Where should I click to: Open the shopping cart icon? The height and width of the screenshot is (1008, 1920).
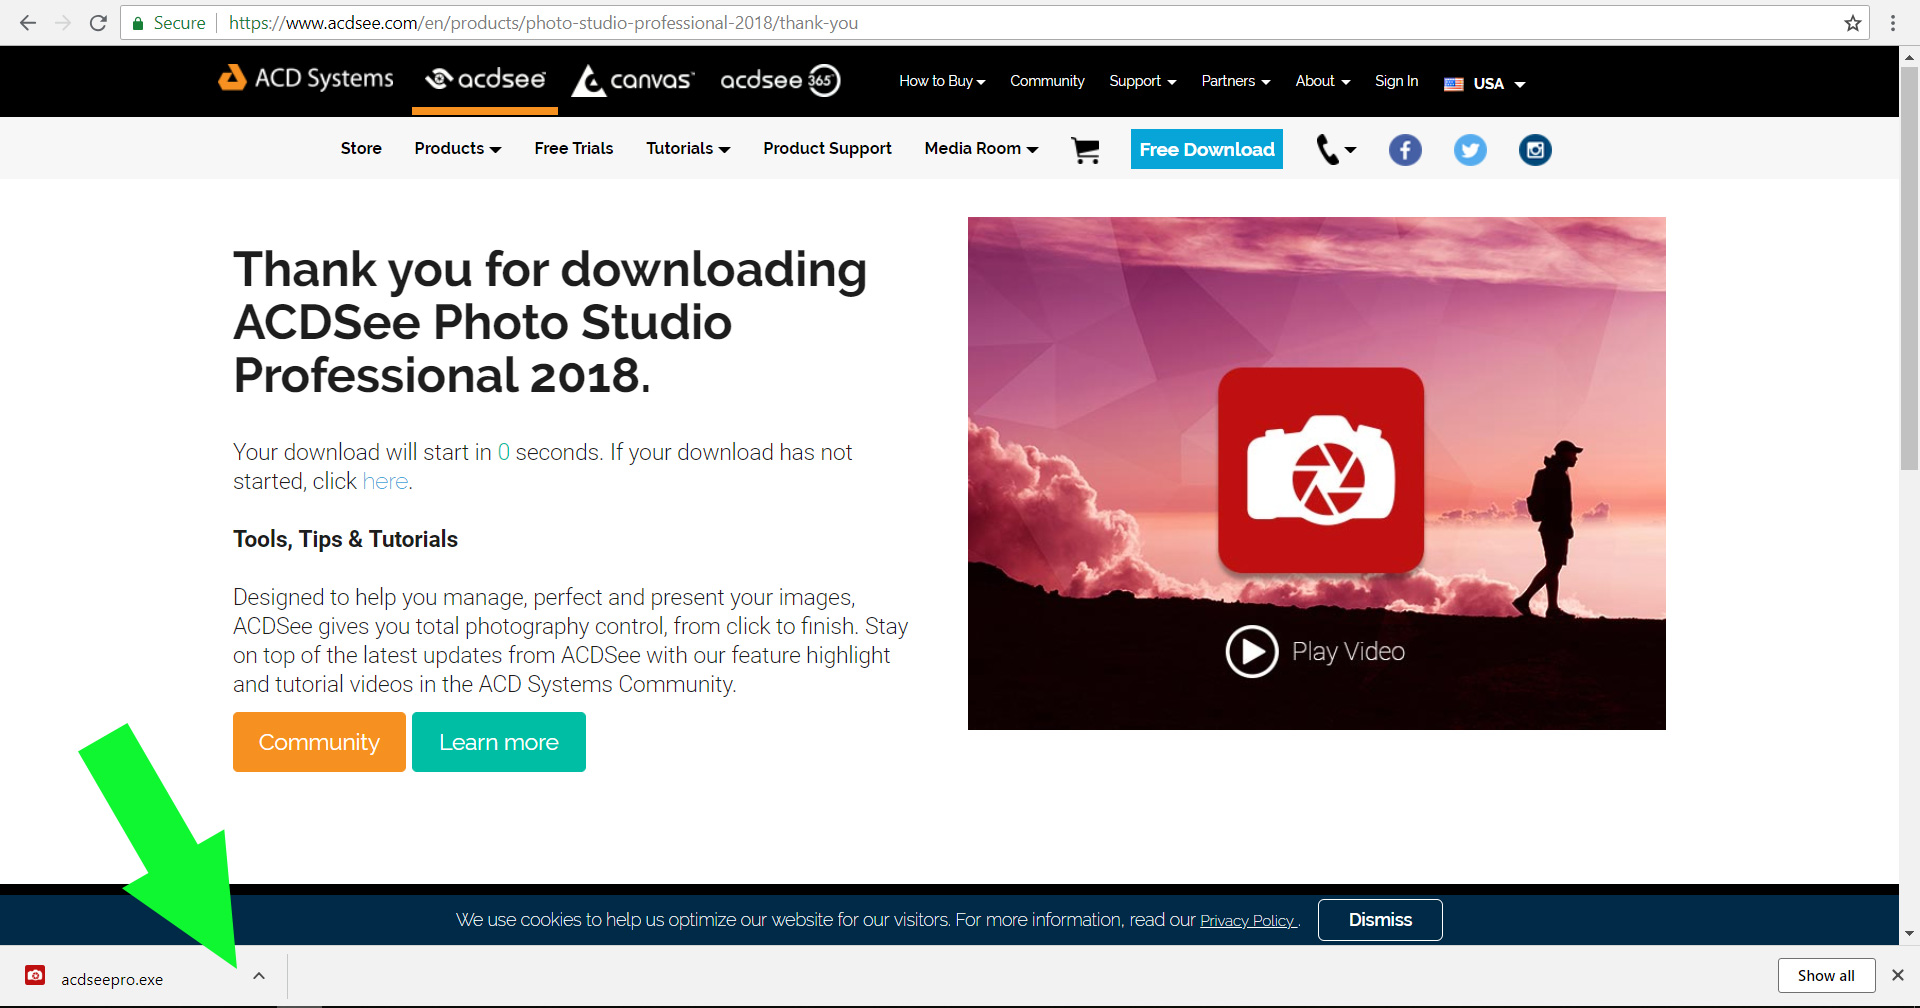tap(1085, 150)
